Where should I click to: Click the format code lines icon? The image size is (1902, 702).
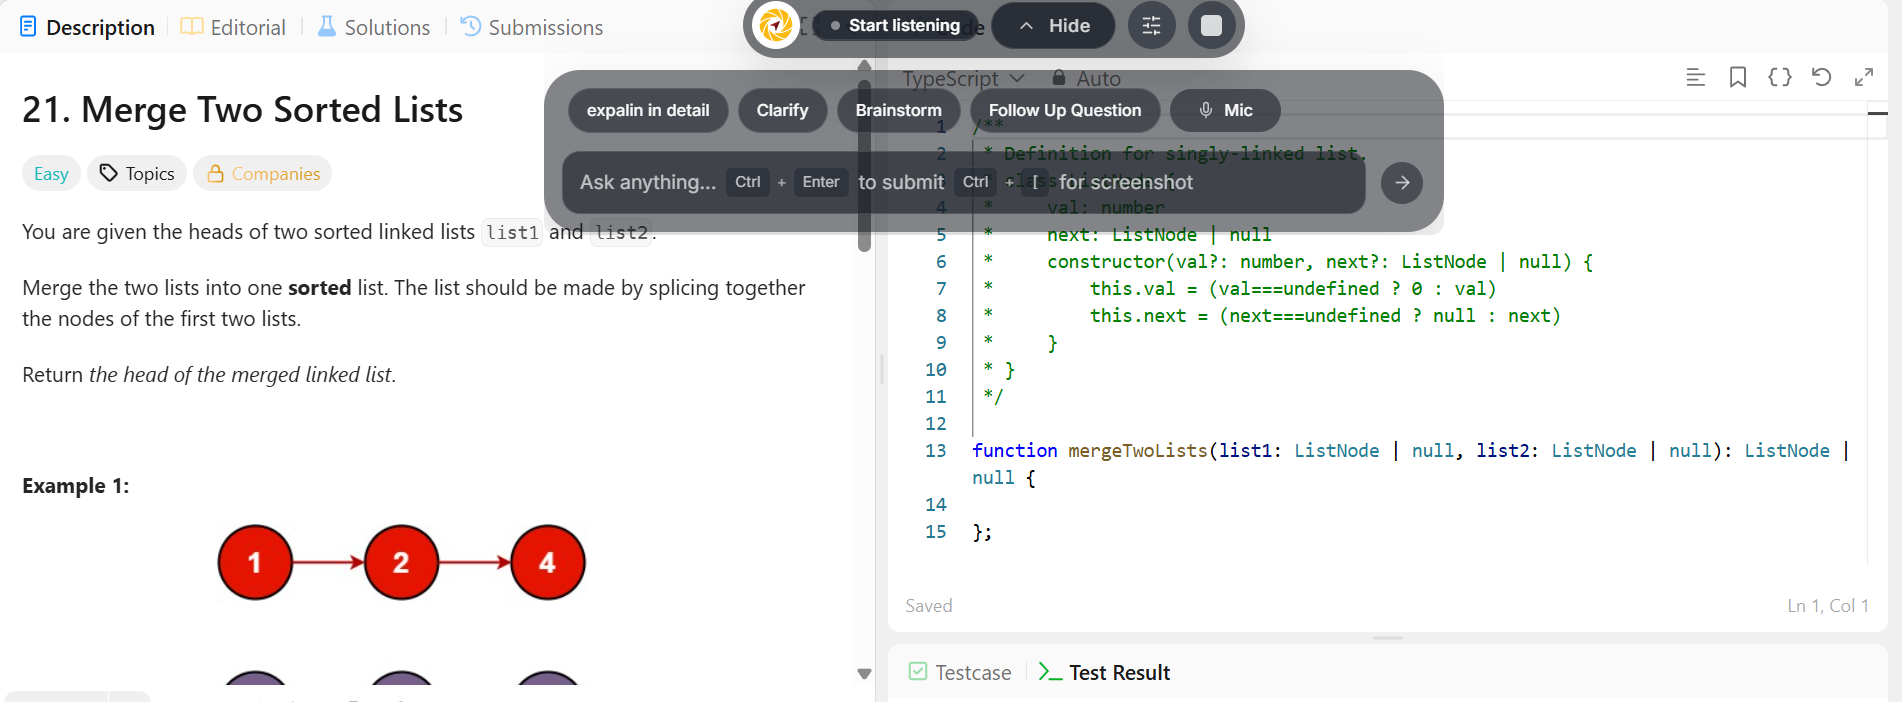click(x=1695, y=77)
